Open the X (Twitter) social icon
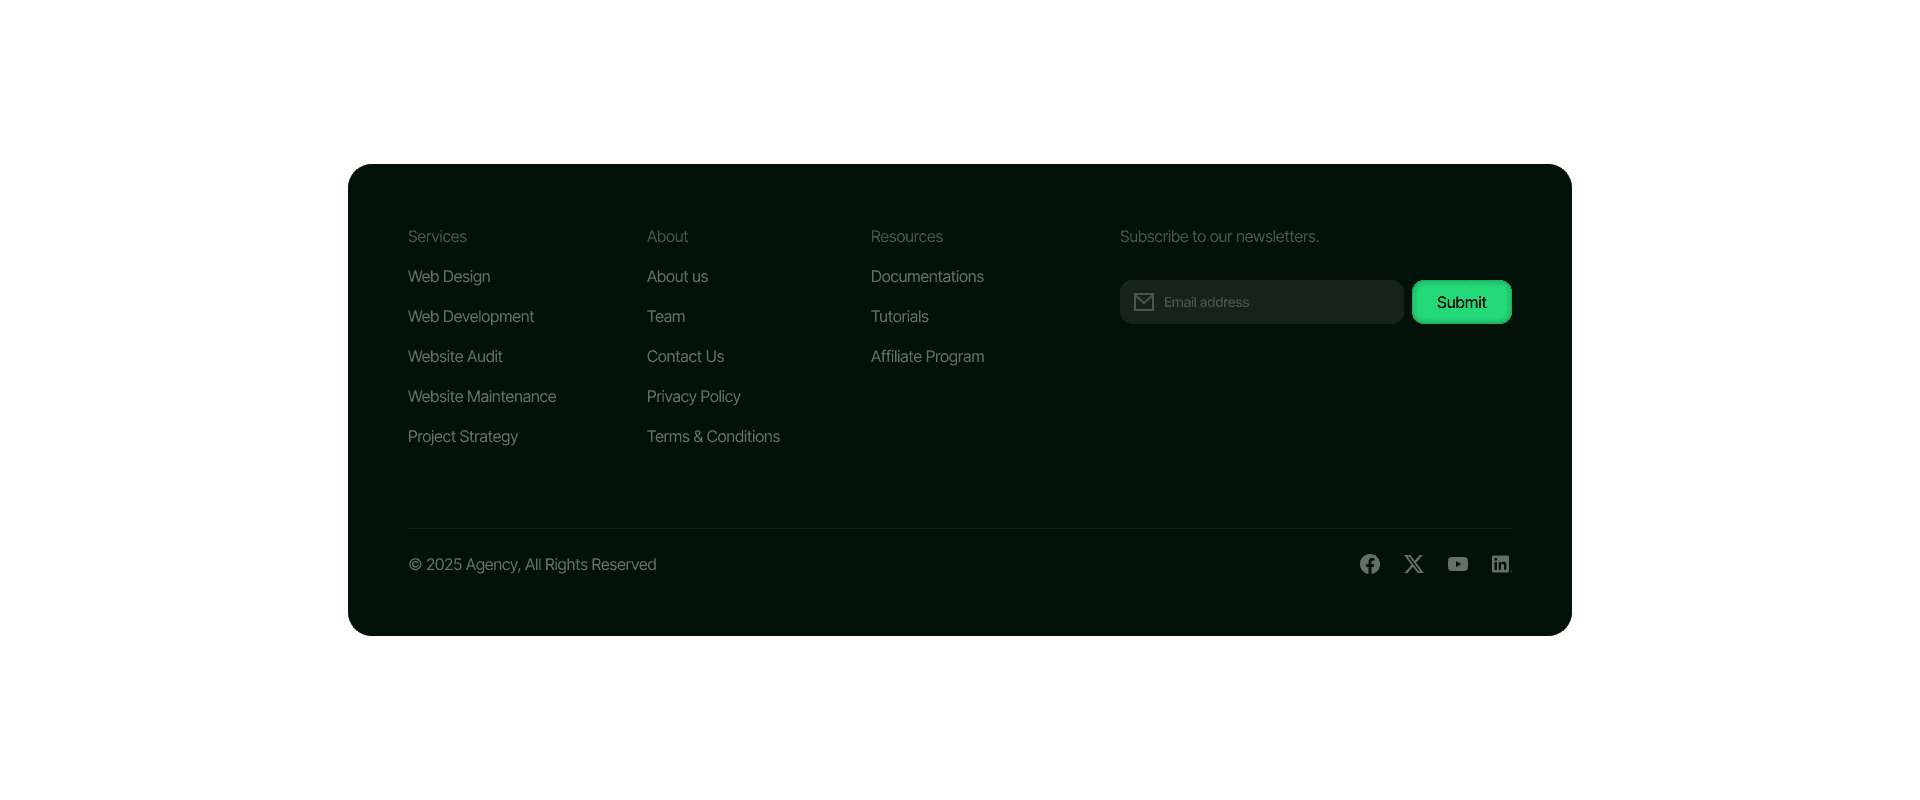 pyautogui.click(x=1414, y=564)
